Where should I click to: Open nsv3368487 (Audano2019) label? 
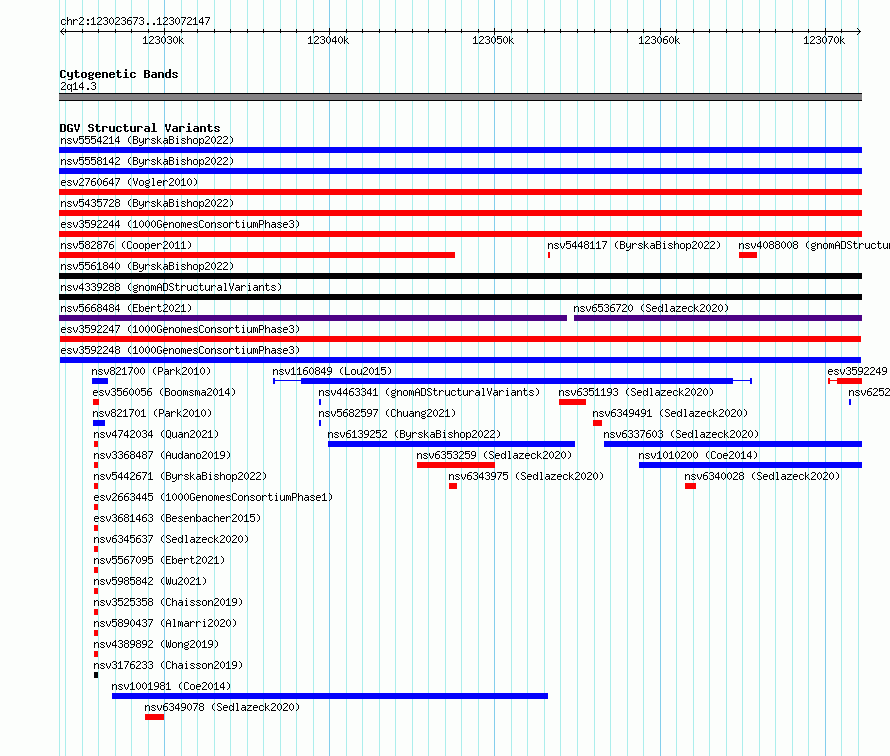click(x=162, y=455)
